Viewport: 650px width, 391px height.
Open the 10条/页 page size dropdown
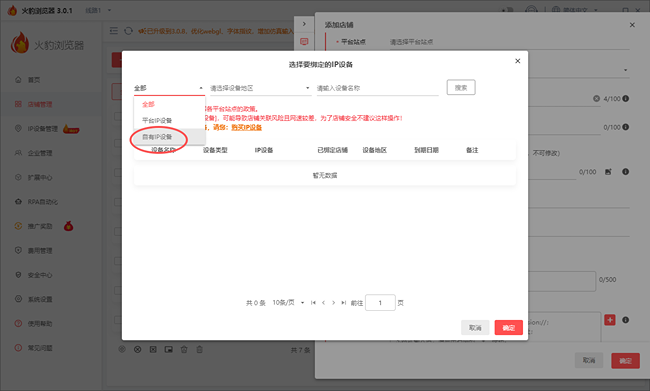point(288,303)
